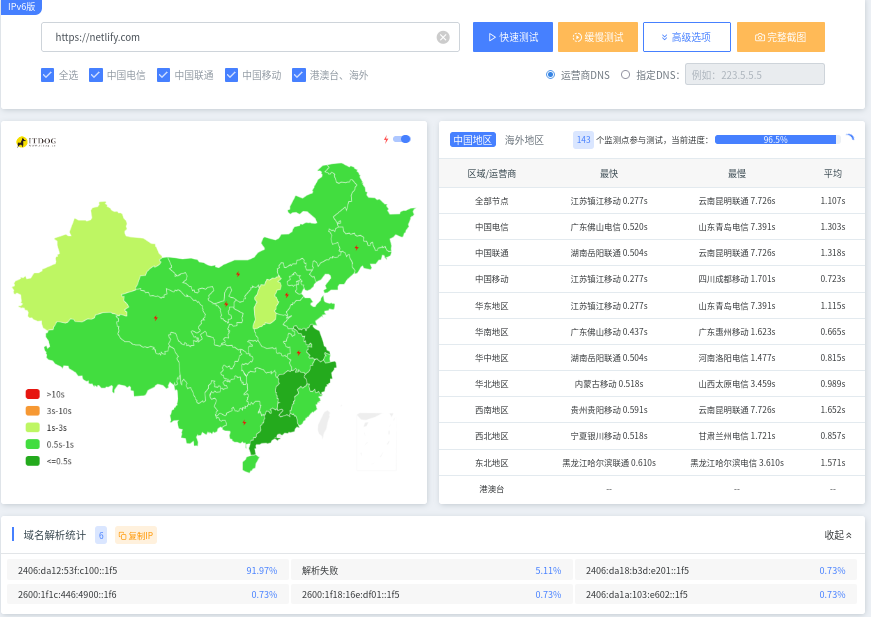Click the copy IP (复制IP) icon button
Viewport: 871px width, 617px height.
136,535
